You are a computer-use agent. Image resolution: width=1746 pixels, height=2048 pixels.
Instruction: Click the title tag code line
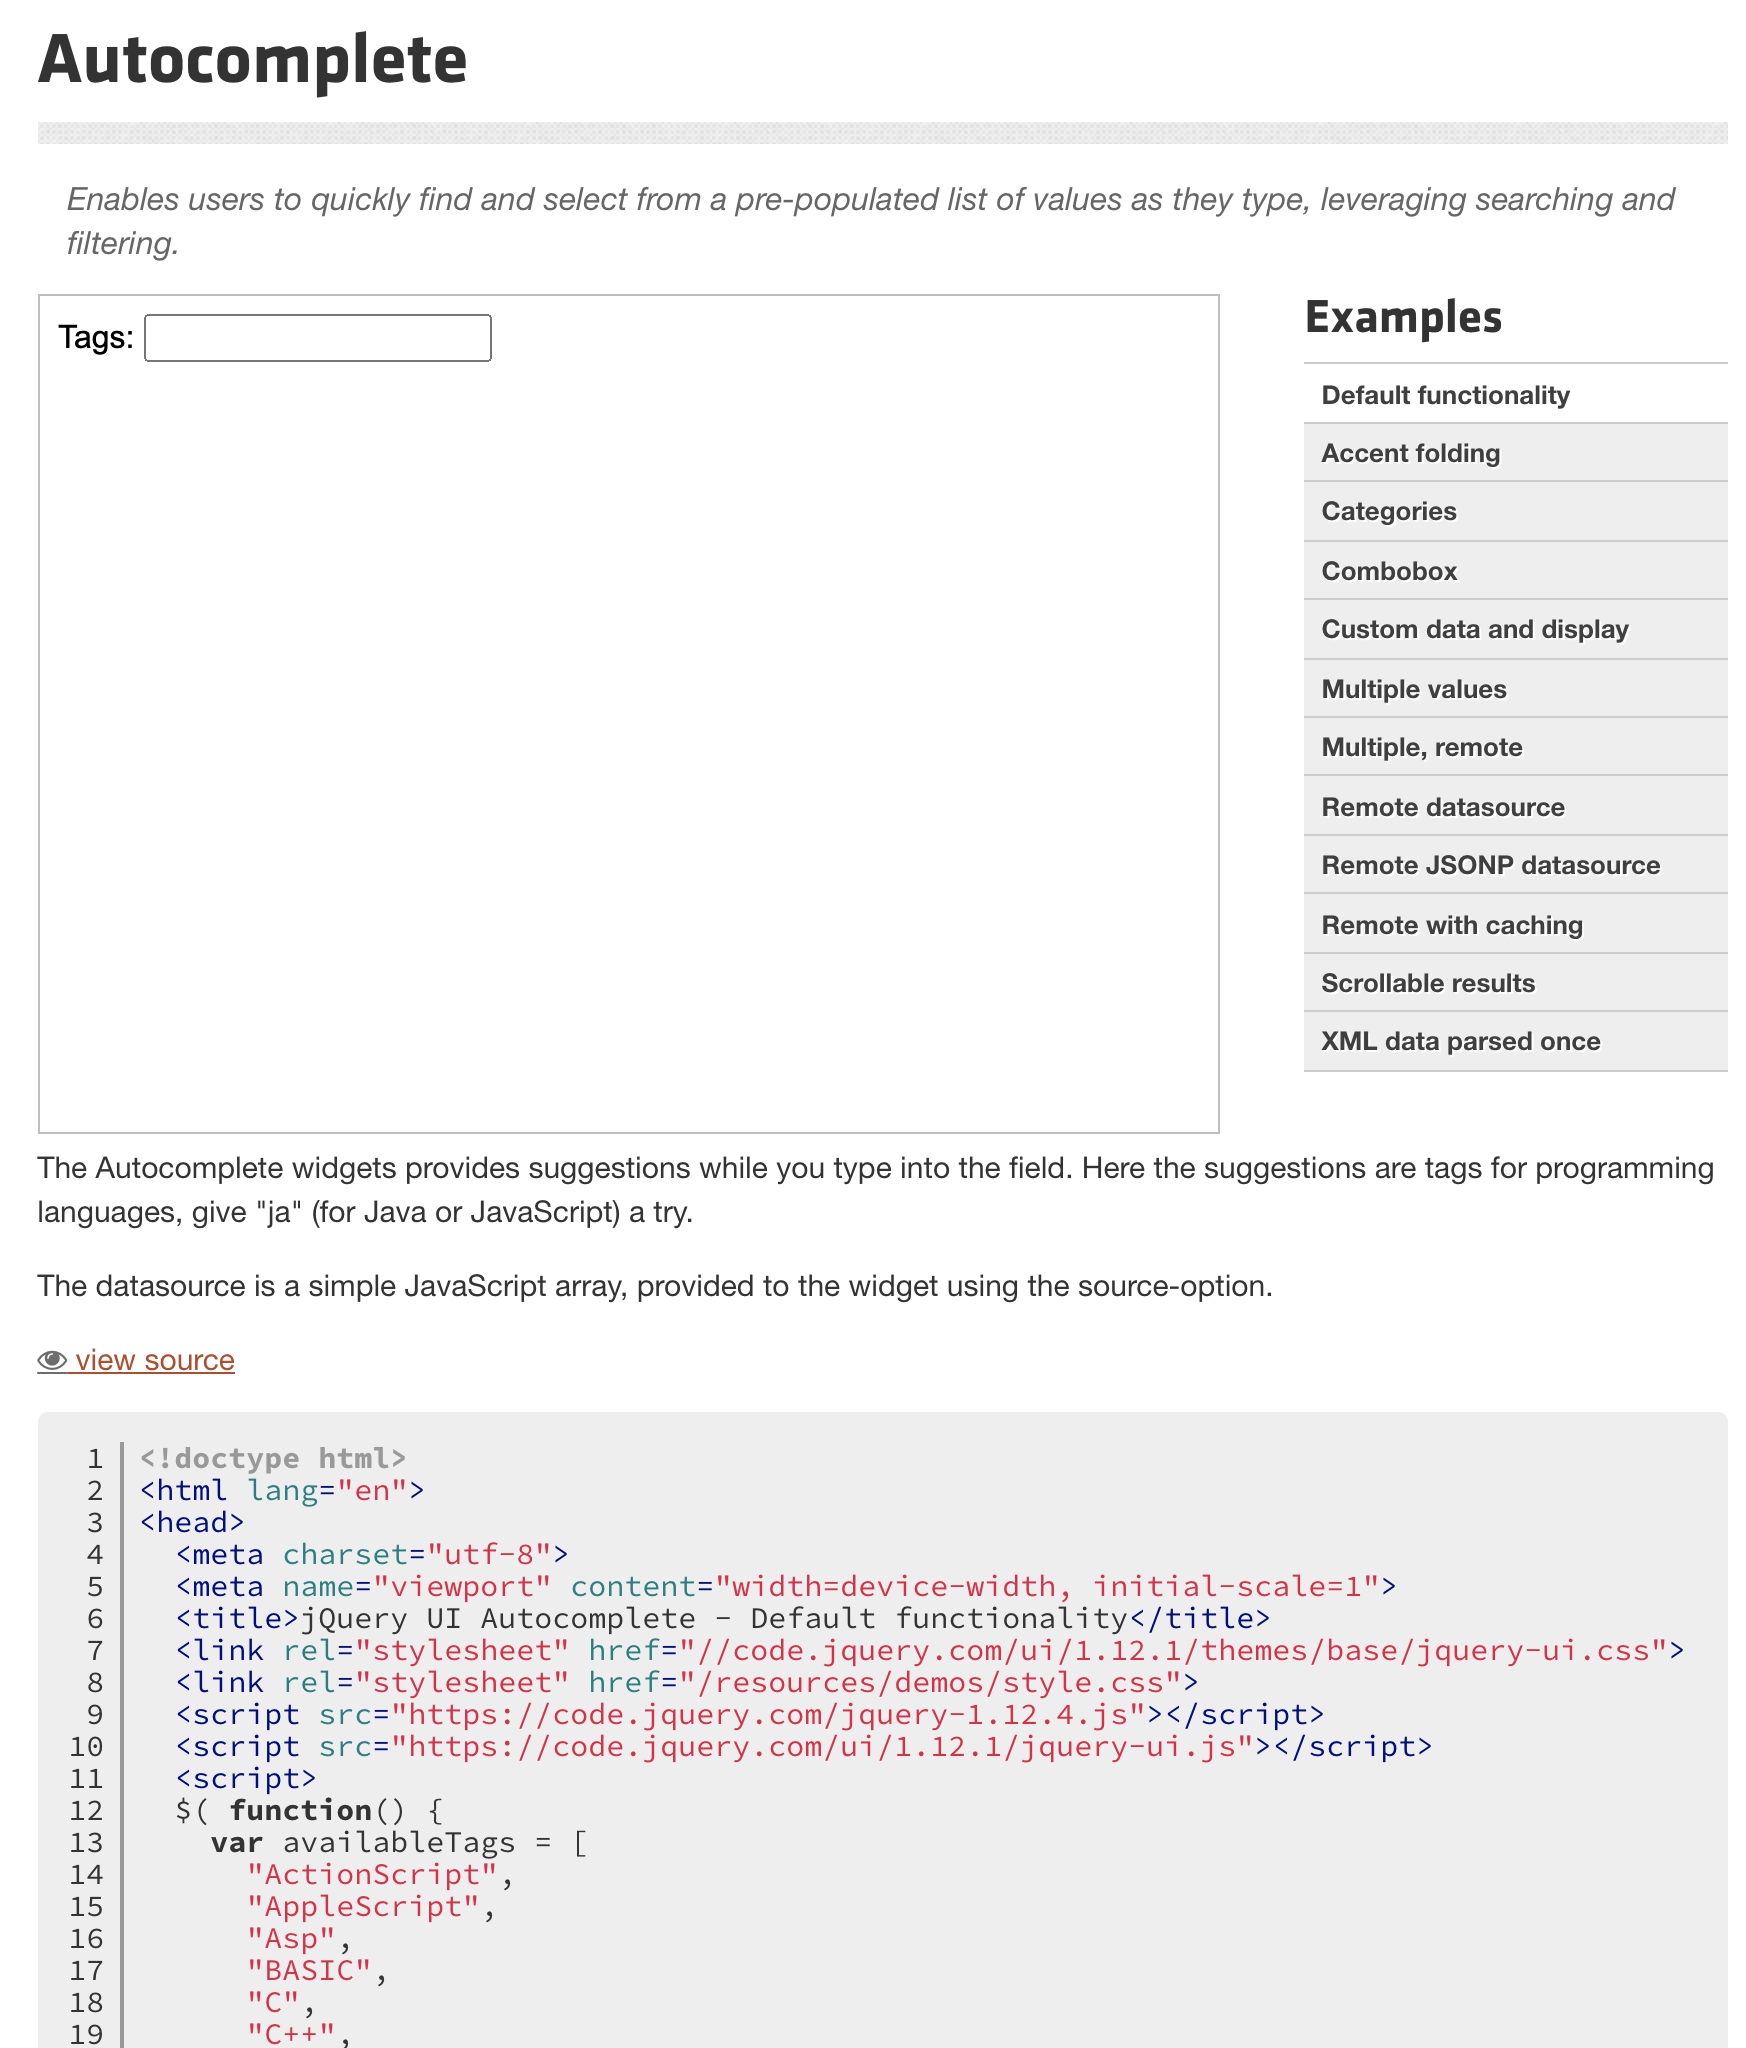[x=723, y=1618]
